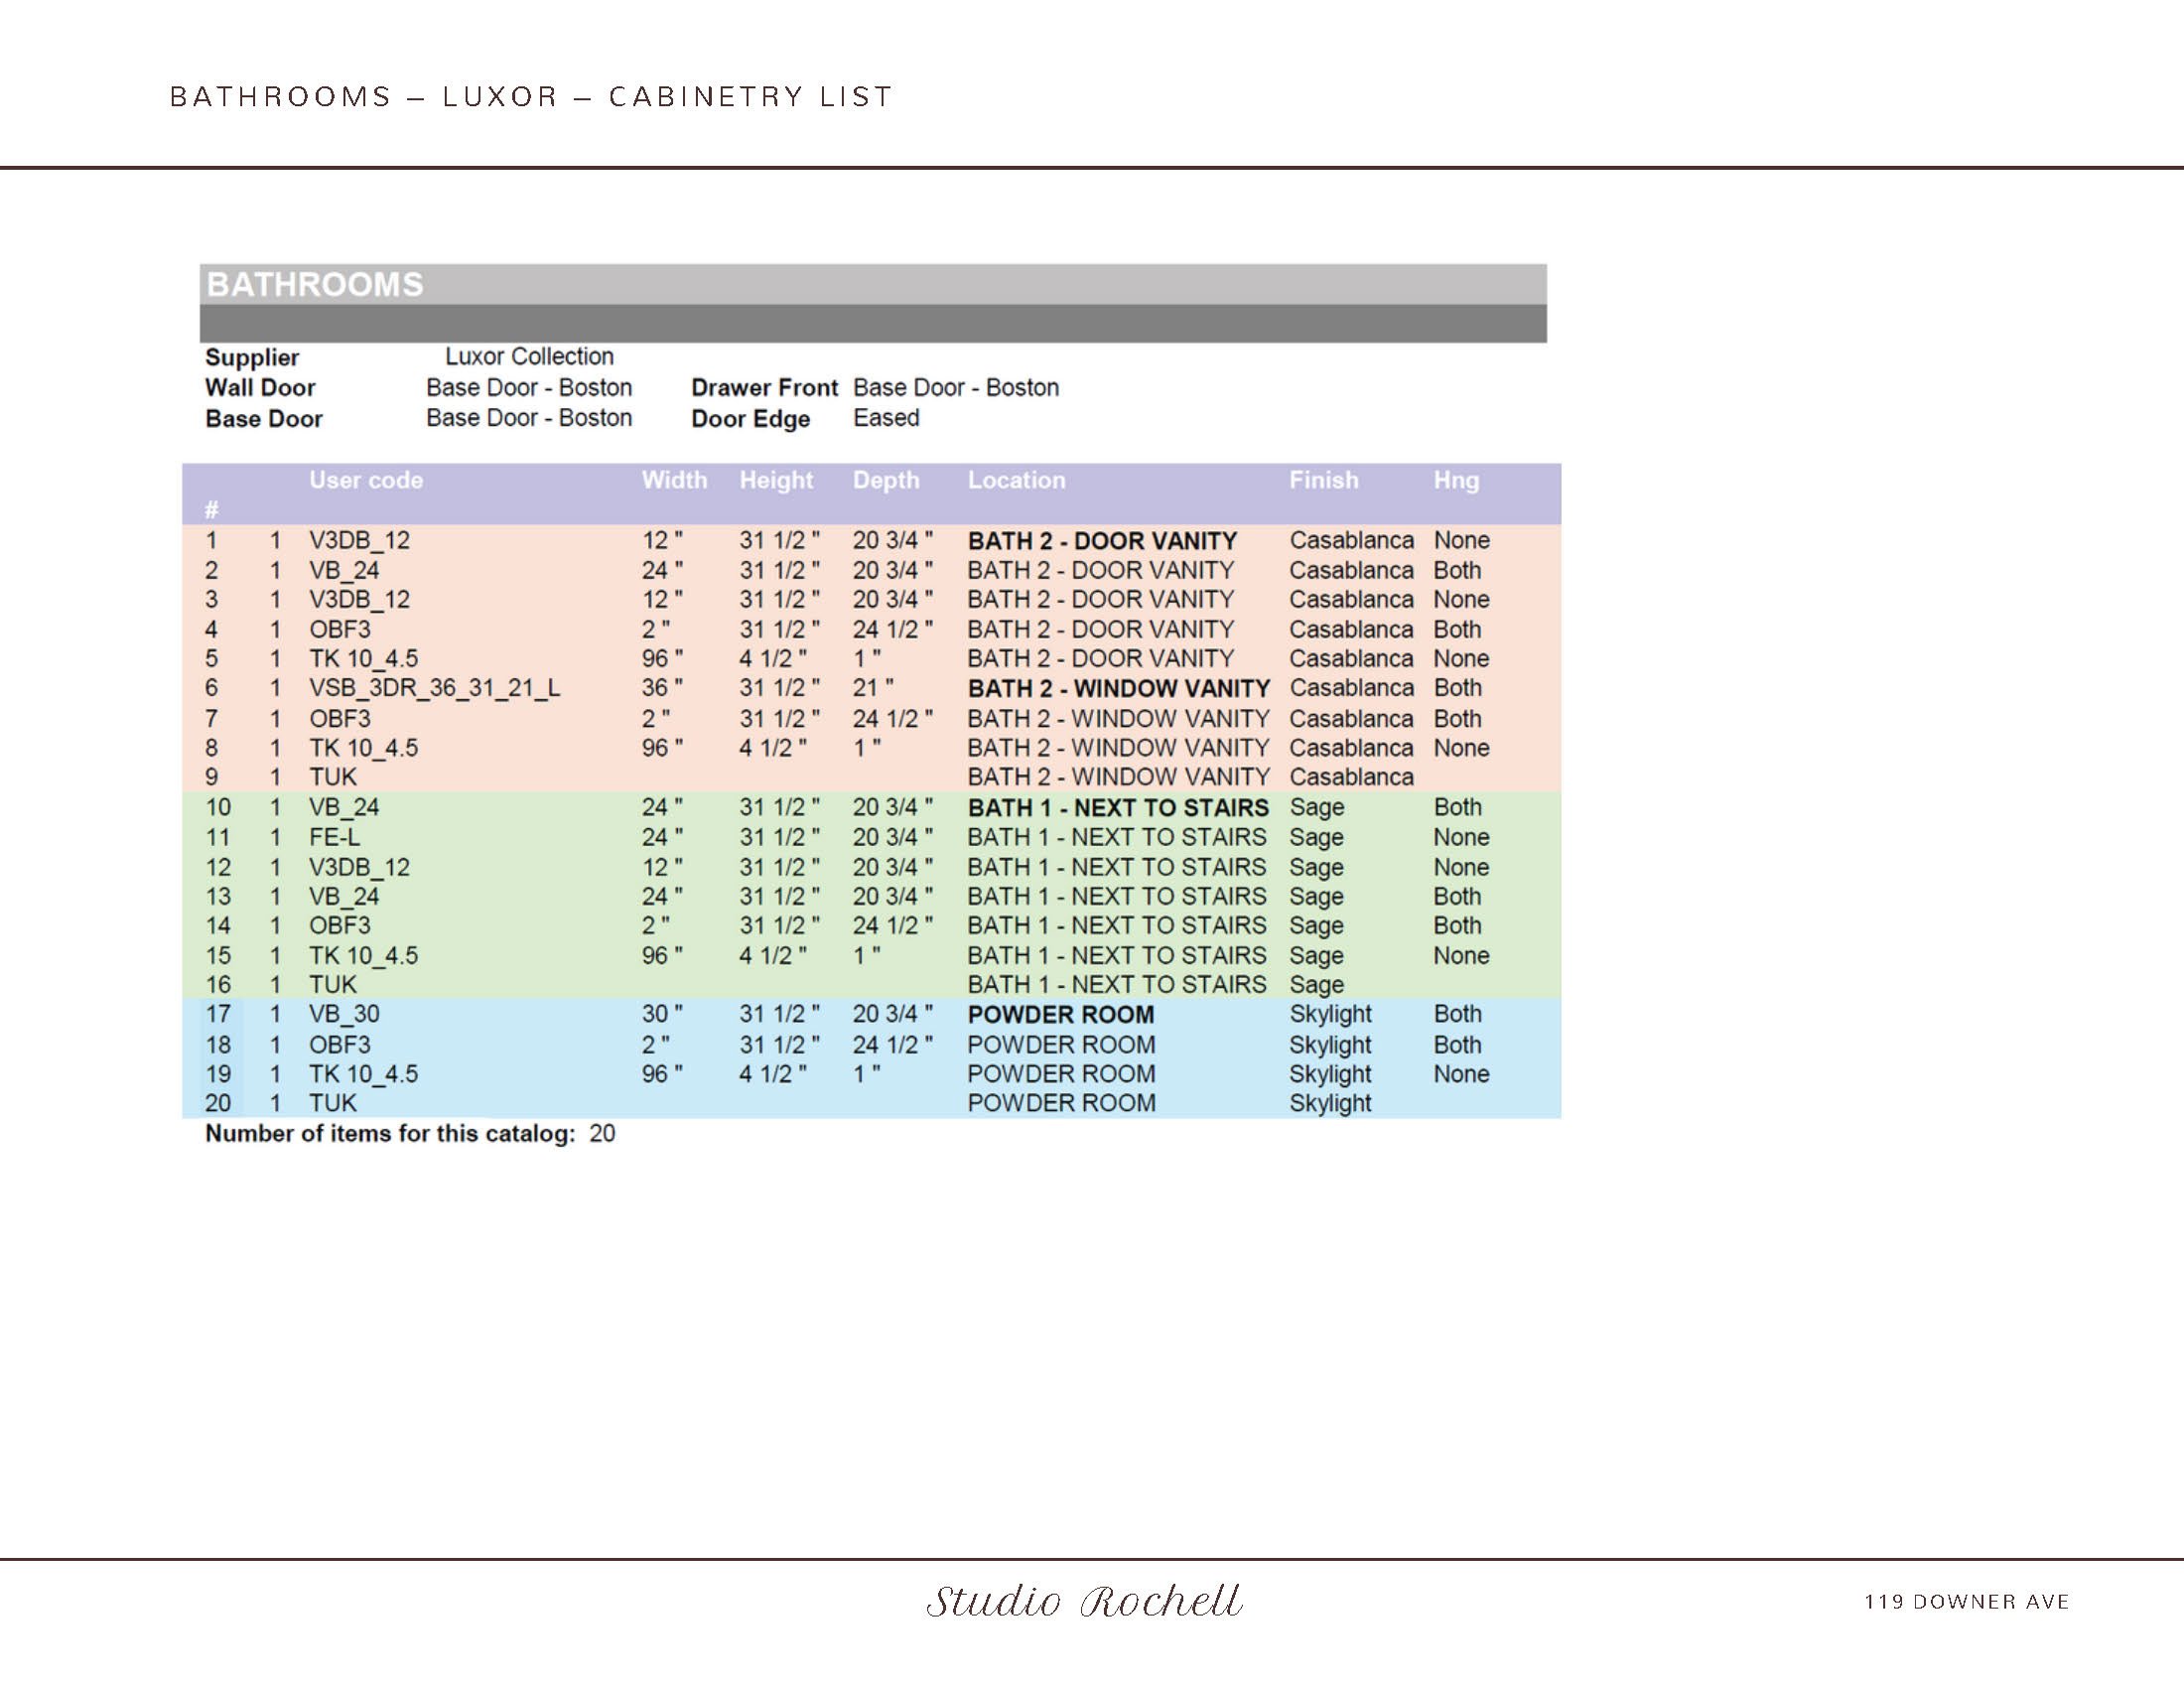Click the Eased door edge value
Viewport: 2184px width, 1688px height.
885,418
